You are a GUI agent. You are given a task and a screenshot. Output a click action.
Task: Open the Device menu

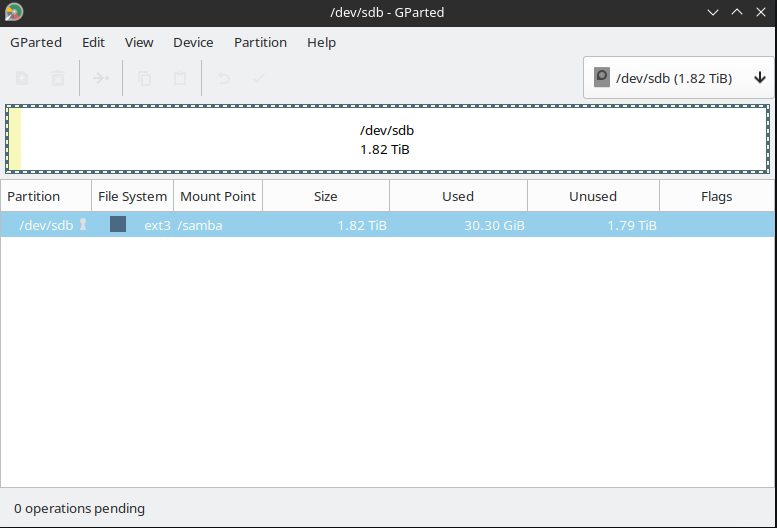(x=193, y=43)
